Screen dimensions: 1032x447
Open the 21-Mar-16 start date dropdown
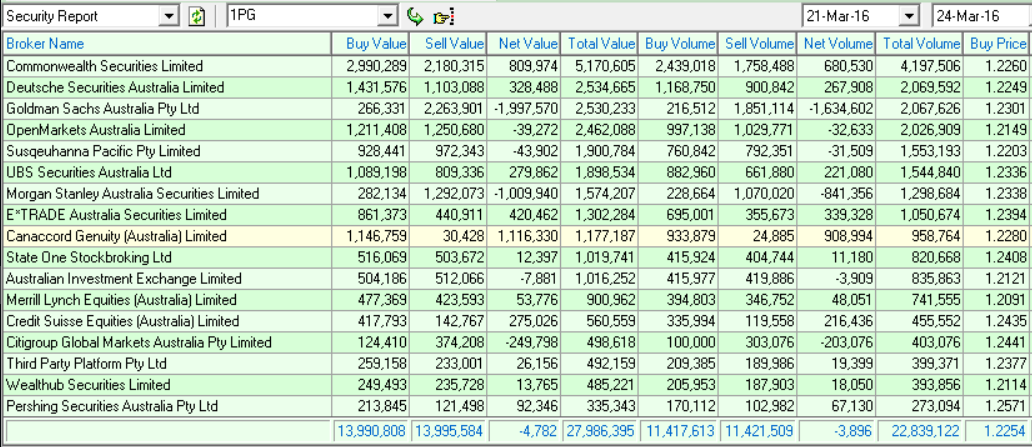(x=910, y=16)
